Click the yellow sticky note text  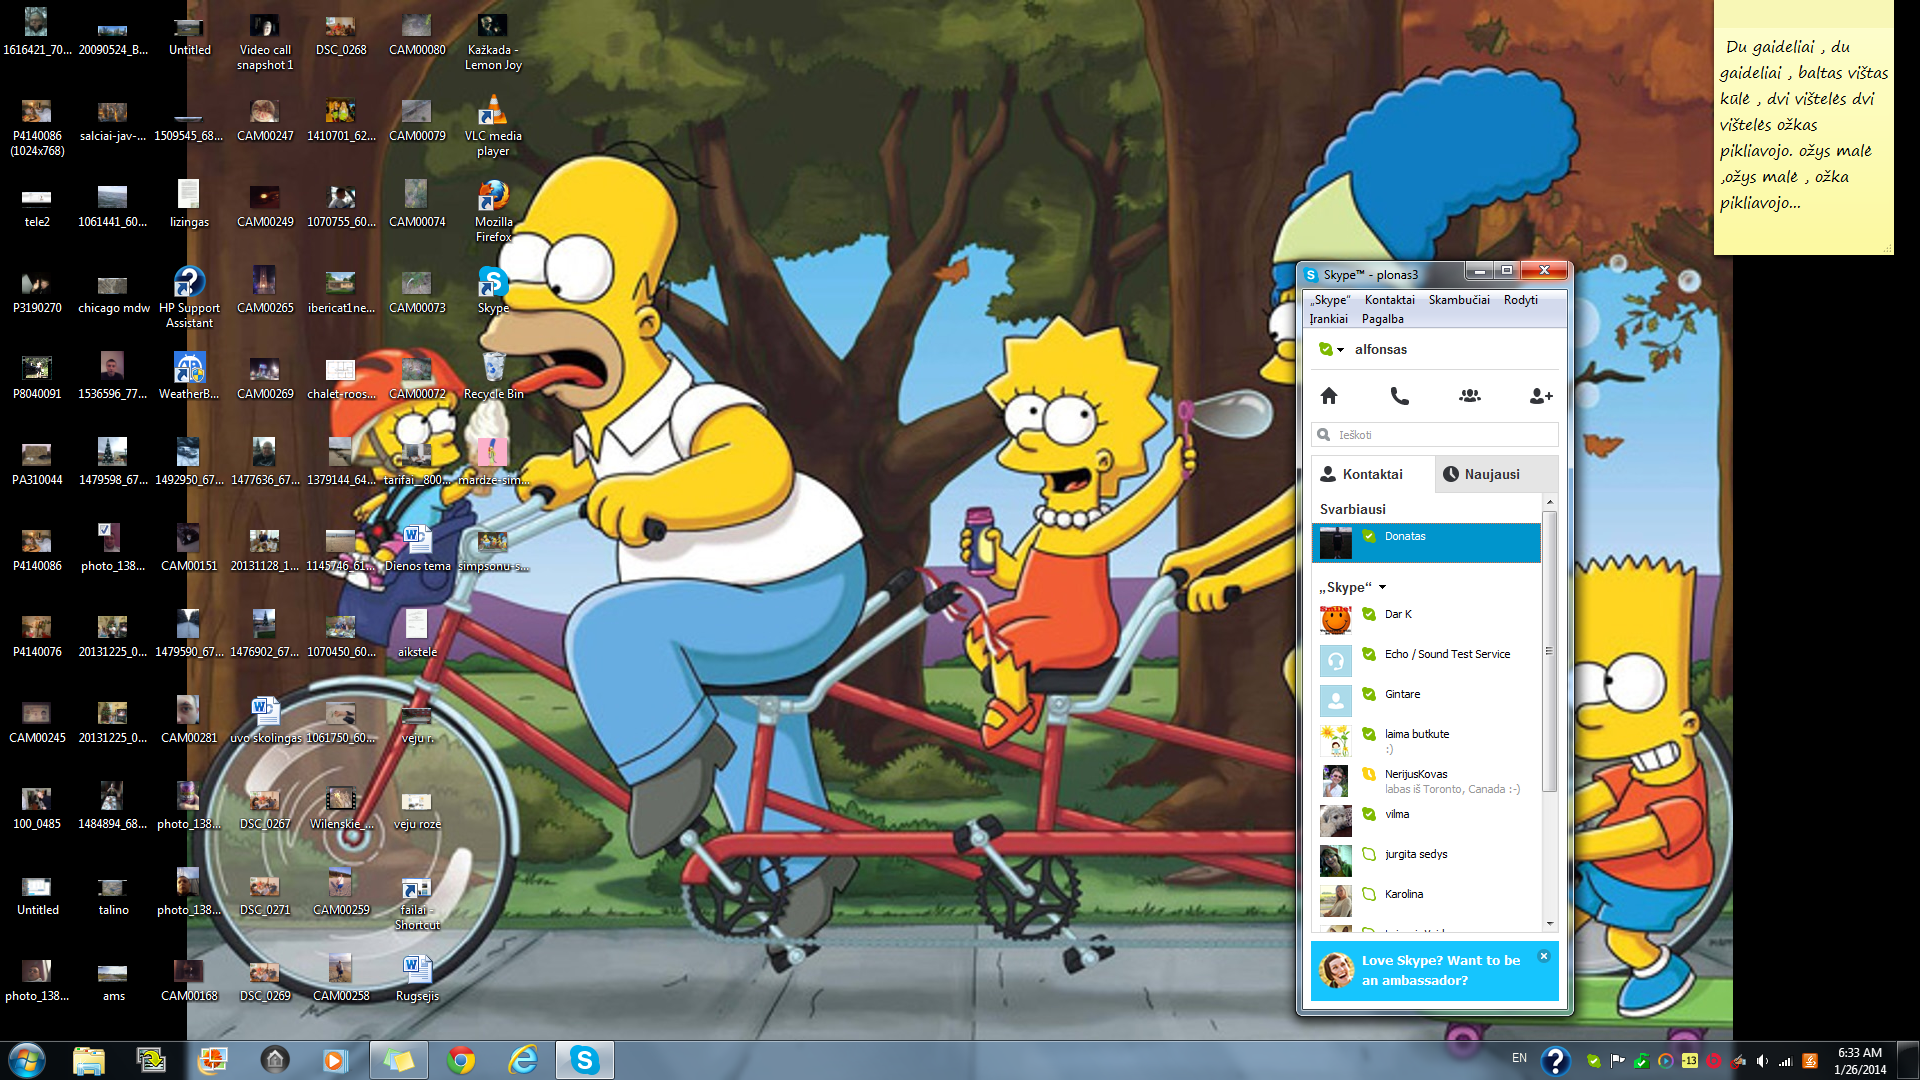[x=1803, y=125]
